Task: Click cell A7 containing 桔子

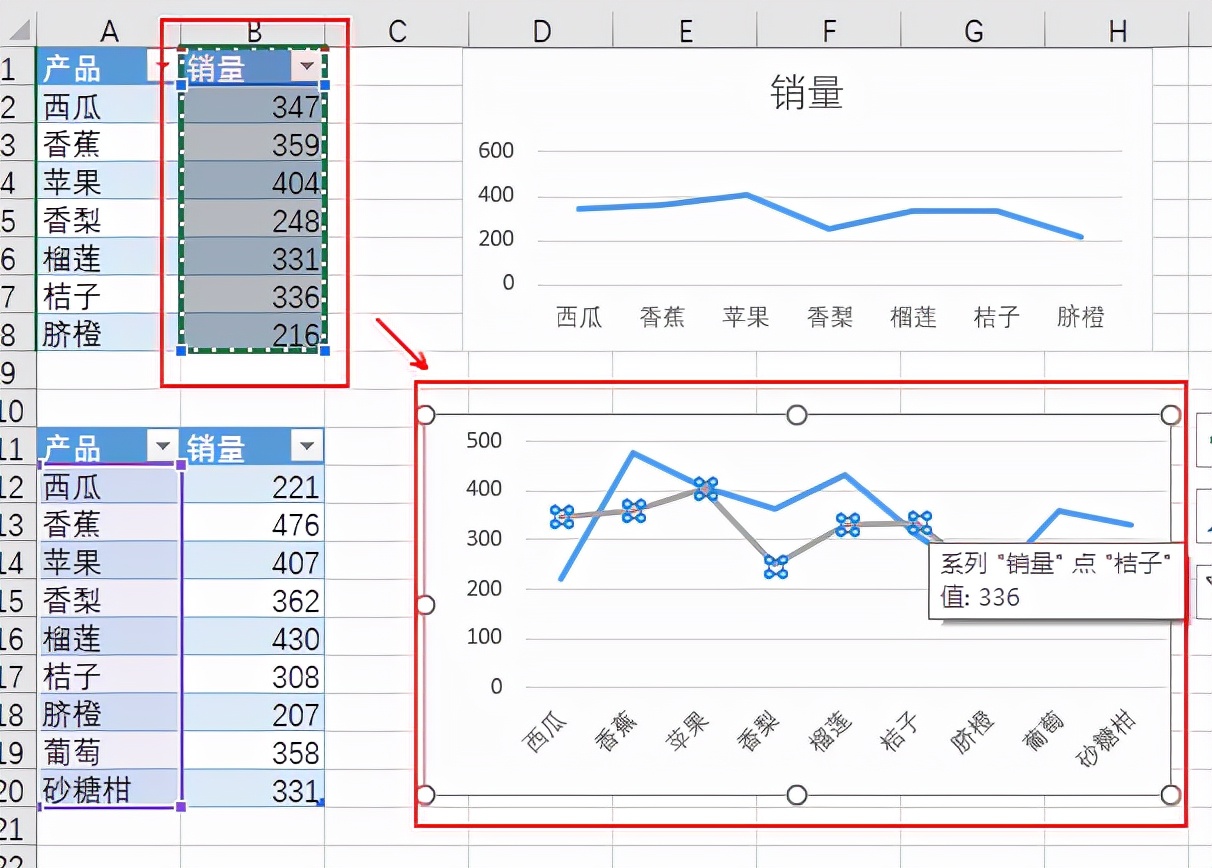Action: [x=109, y=295]
